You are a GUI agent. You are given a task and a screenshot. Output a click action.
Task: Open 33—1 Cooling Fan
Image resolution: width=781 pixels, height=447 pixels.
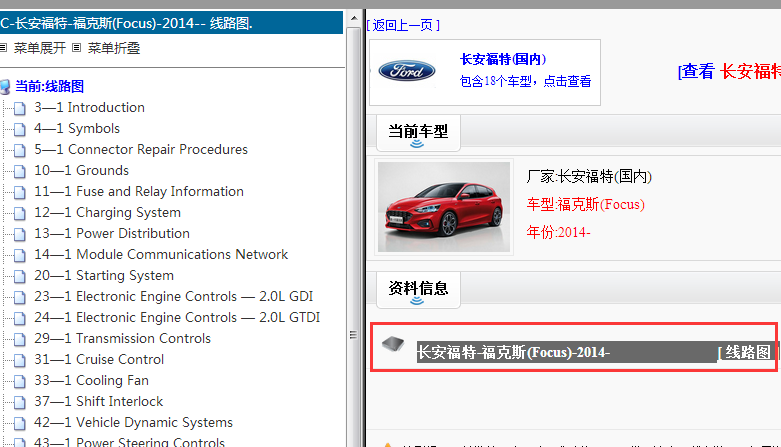click(91, 380)
